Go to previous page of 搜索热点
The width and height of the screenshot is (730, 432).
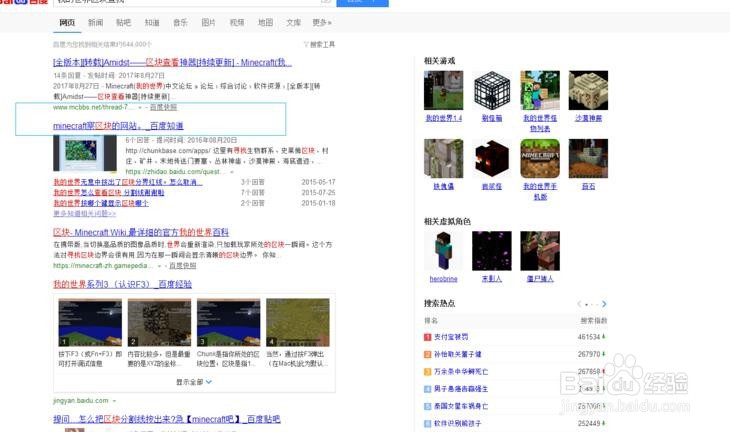pyautogui.click(x=579, y=304)
